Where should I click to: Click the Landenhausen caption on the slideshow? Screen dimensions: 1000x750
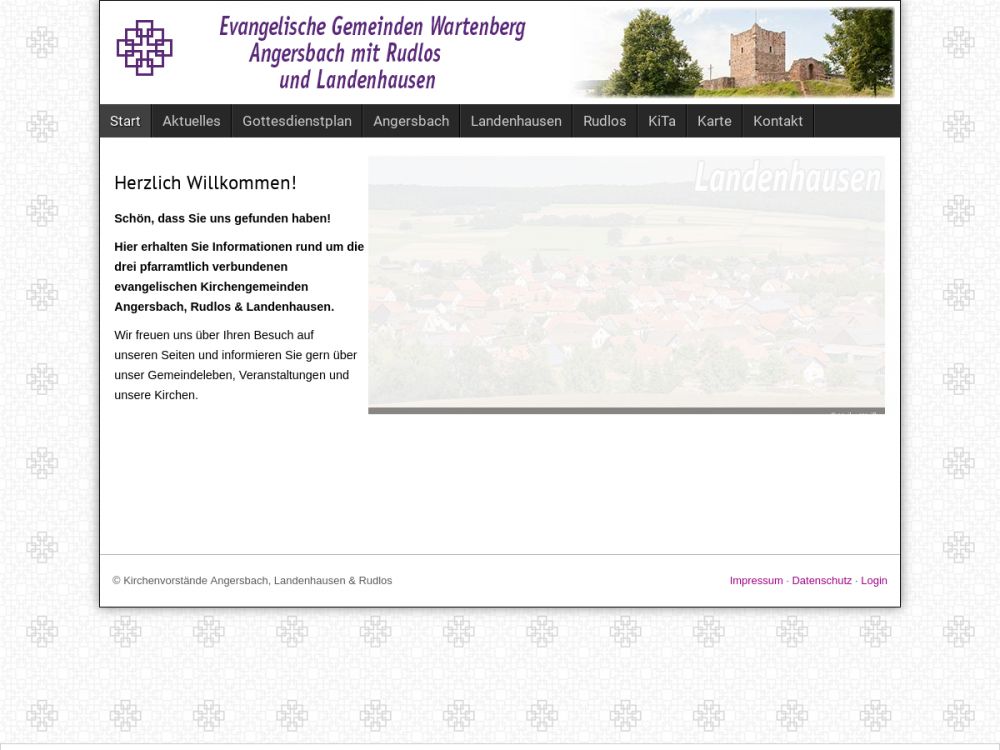787,177
